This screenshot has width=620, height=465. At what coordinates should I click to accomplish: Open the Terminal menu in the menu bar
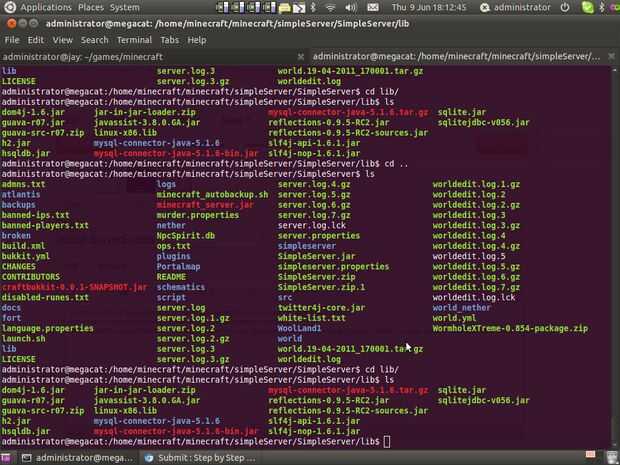pyautogui.click(x=134, y=40)
